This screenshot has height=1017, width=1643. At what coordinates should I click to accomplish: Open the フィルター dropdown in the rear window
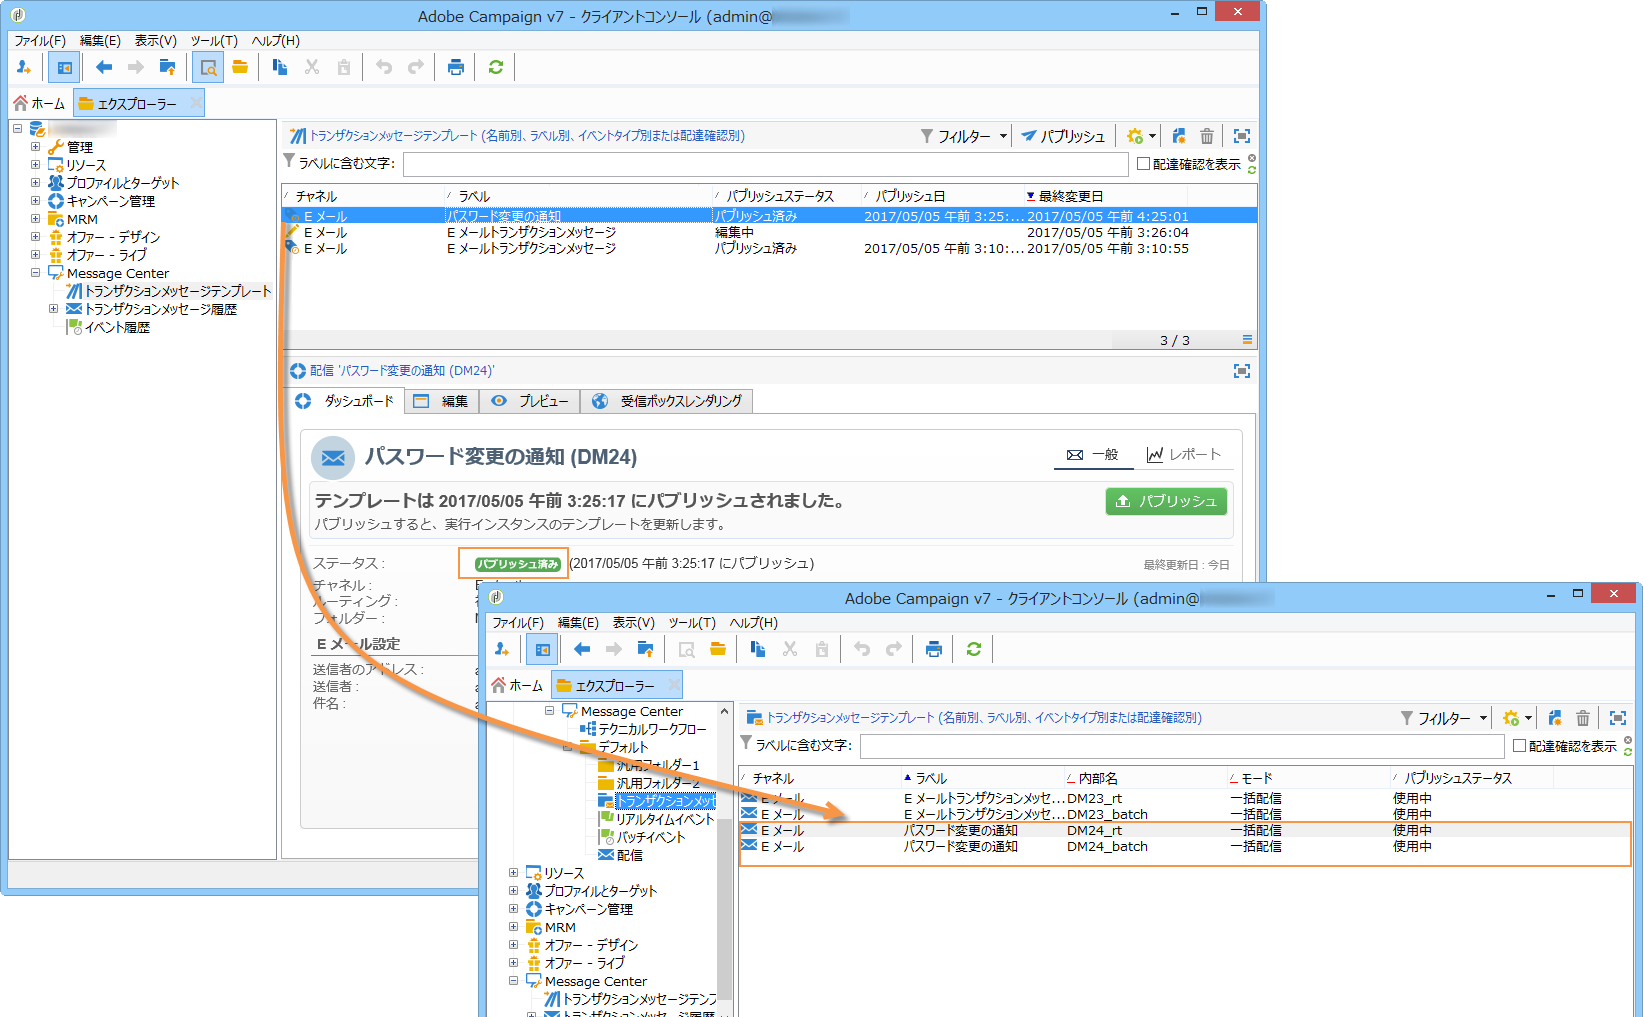(x=964, y=136)
